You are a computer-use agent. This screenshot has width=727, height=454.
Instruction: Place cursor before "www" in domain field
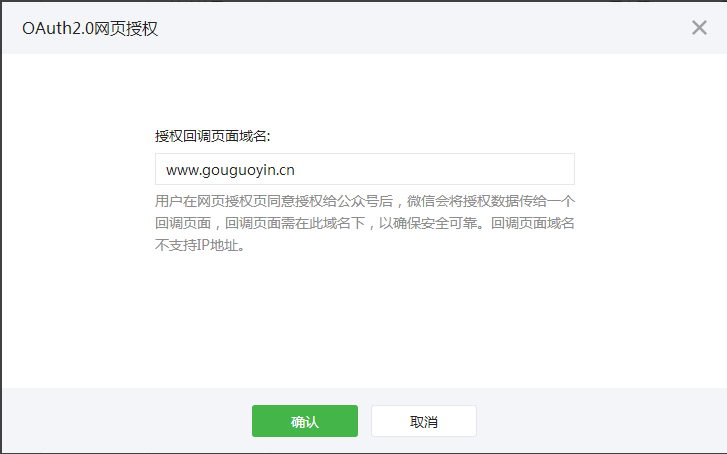[x=166, y=169]
